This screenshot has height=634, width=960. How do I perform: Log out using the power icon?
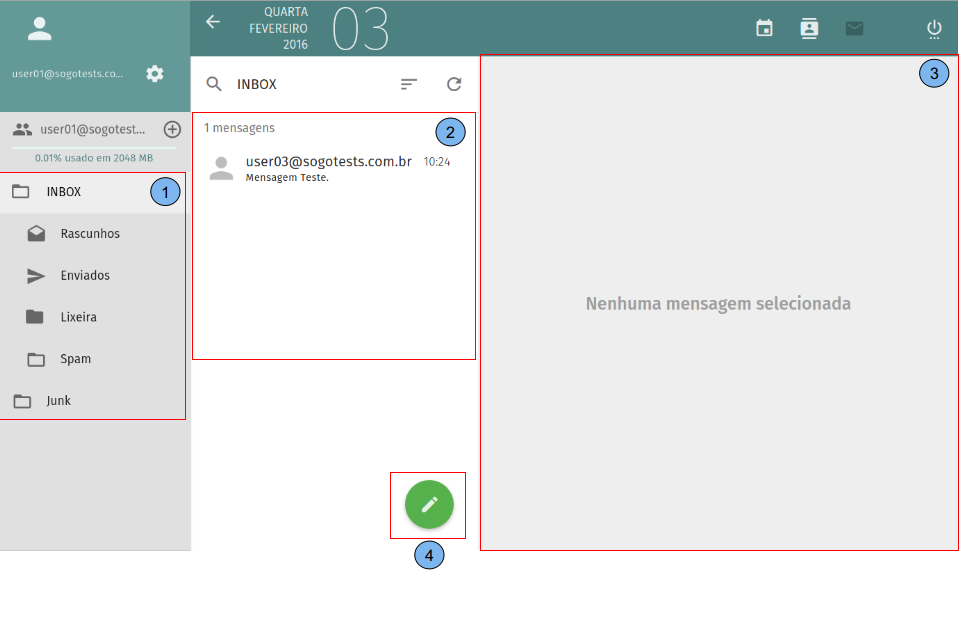(934, 28)
